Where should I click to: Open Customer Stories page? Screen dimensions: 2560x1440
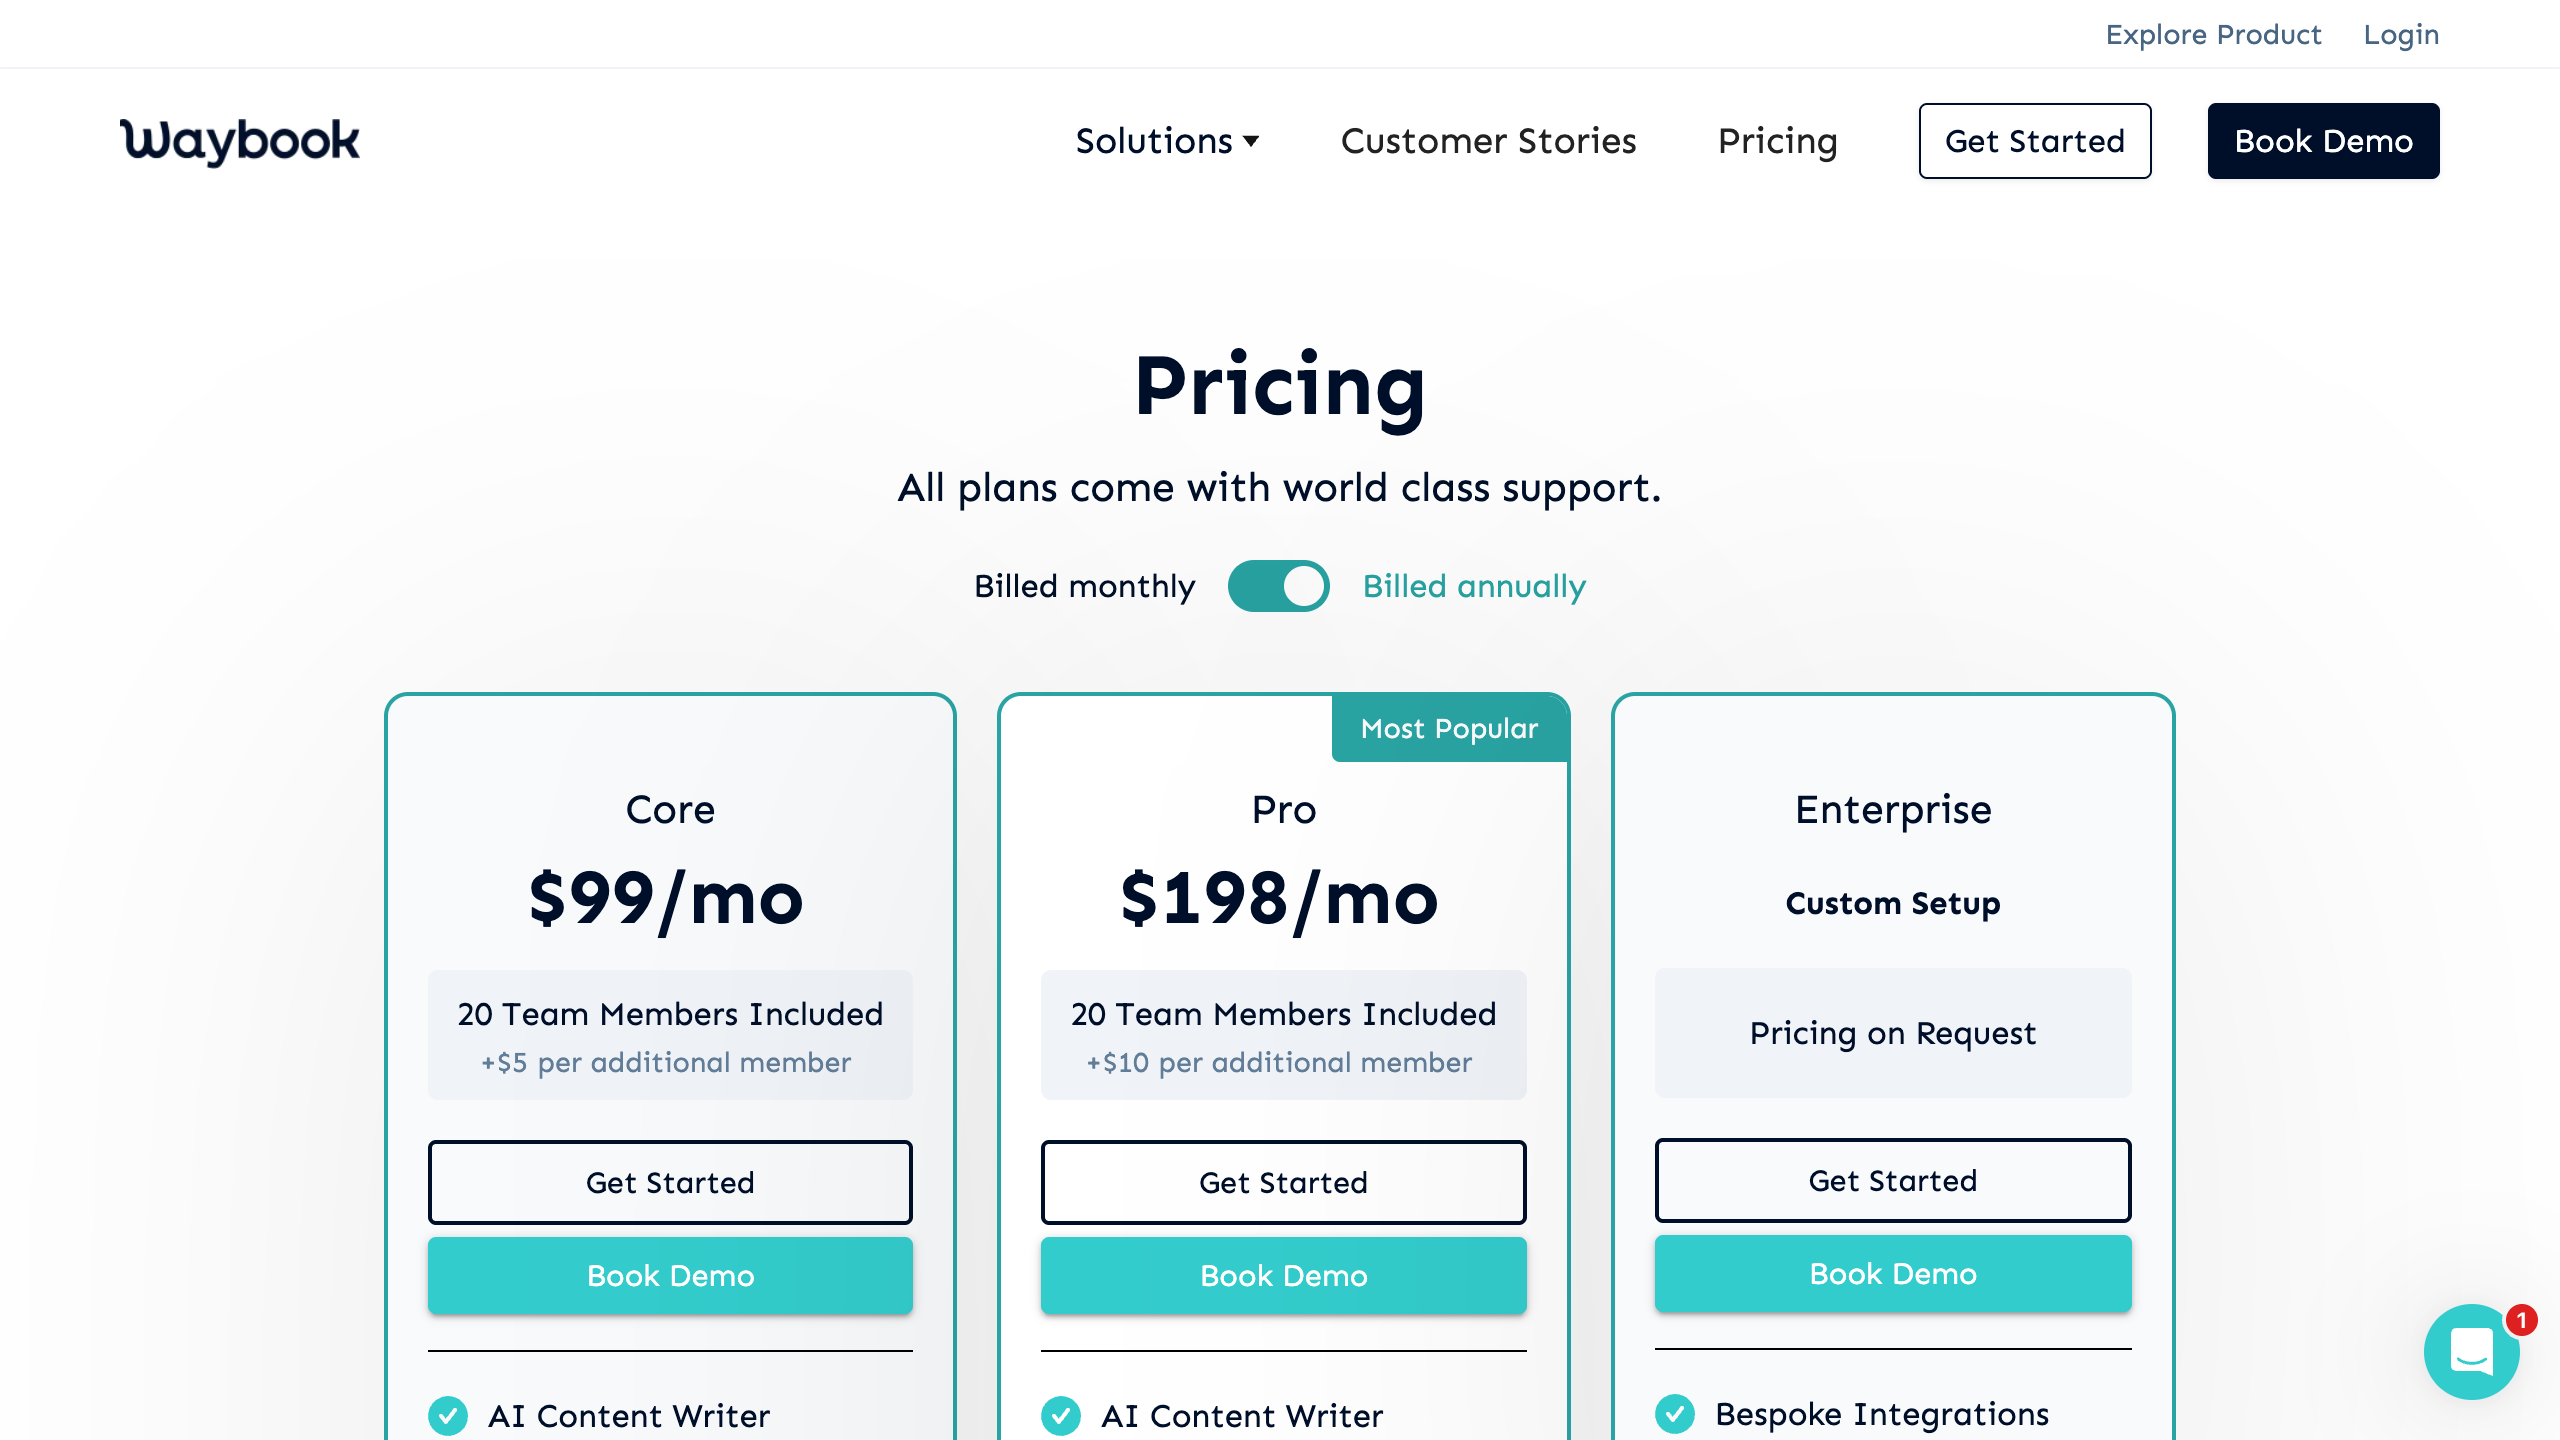(1488, 141)
